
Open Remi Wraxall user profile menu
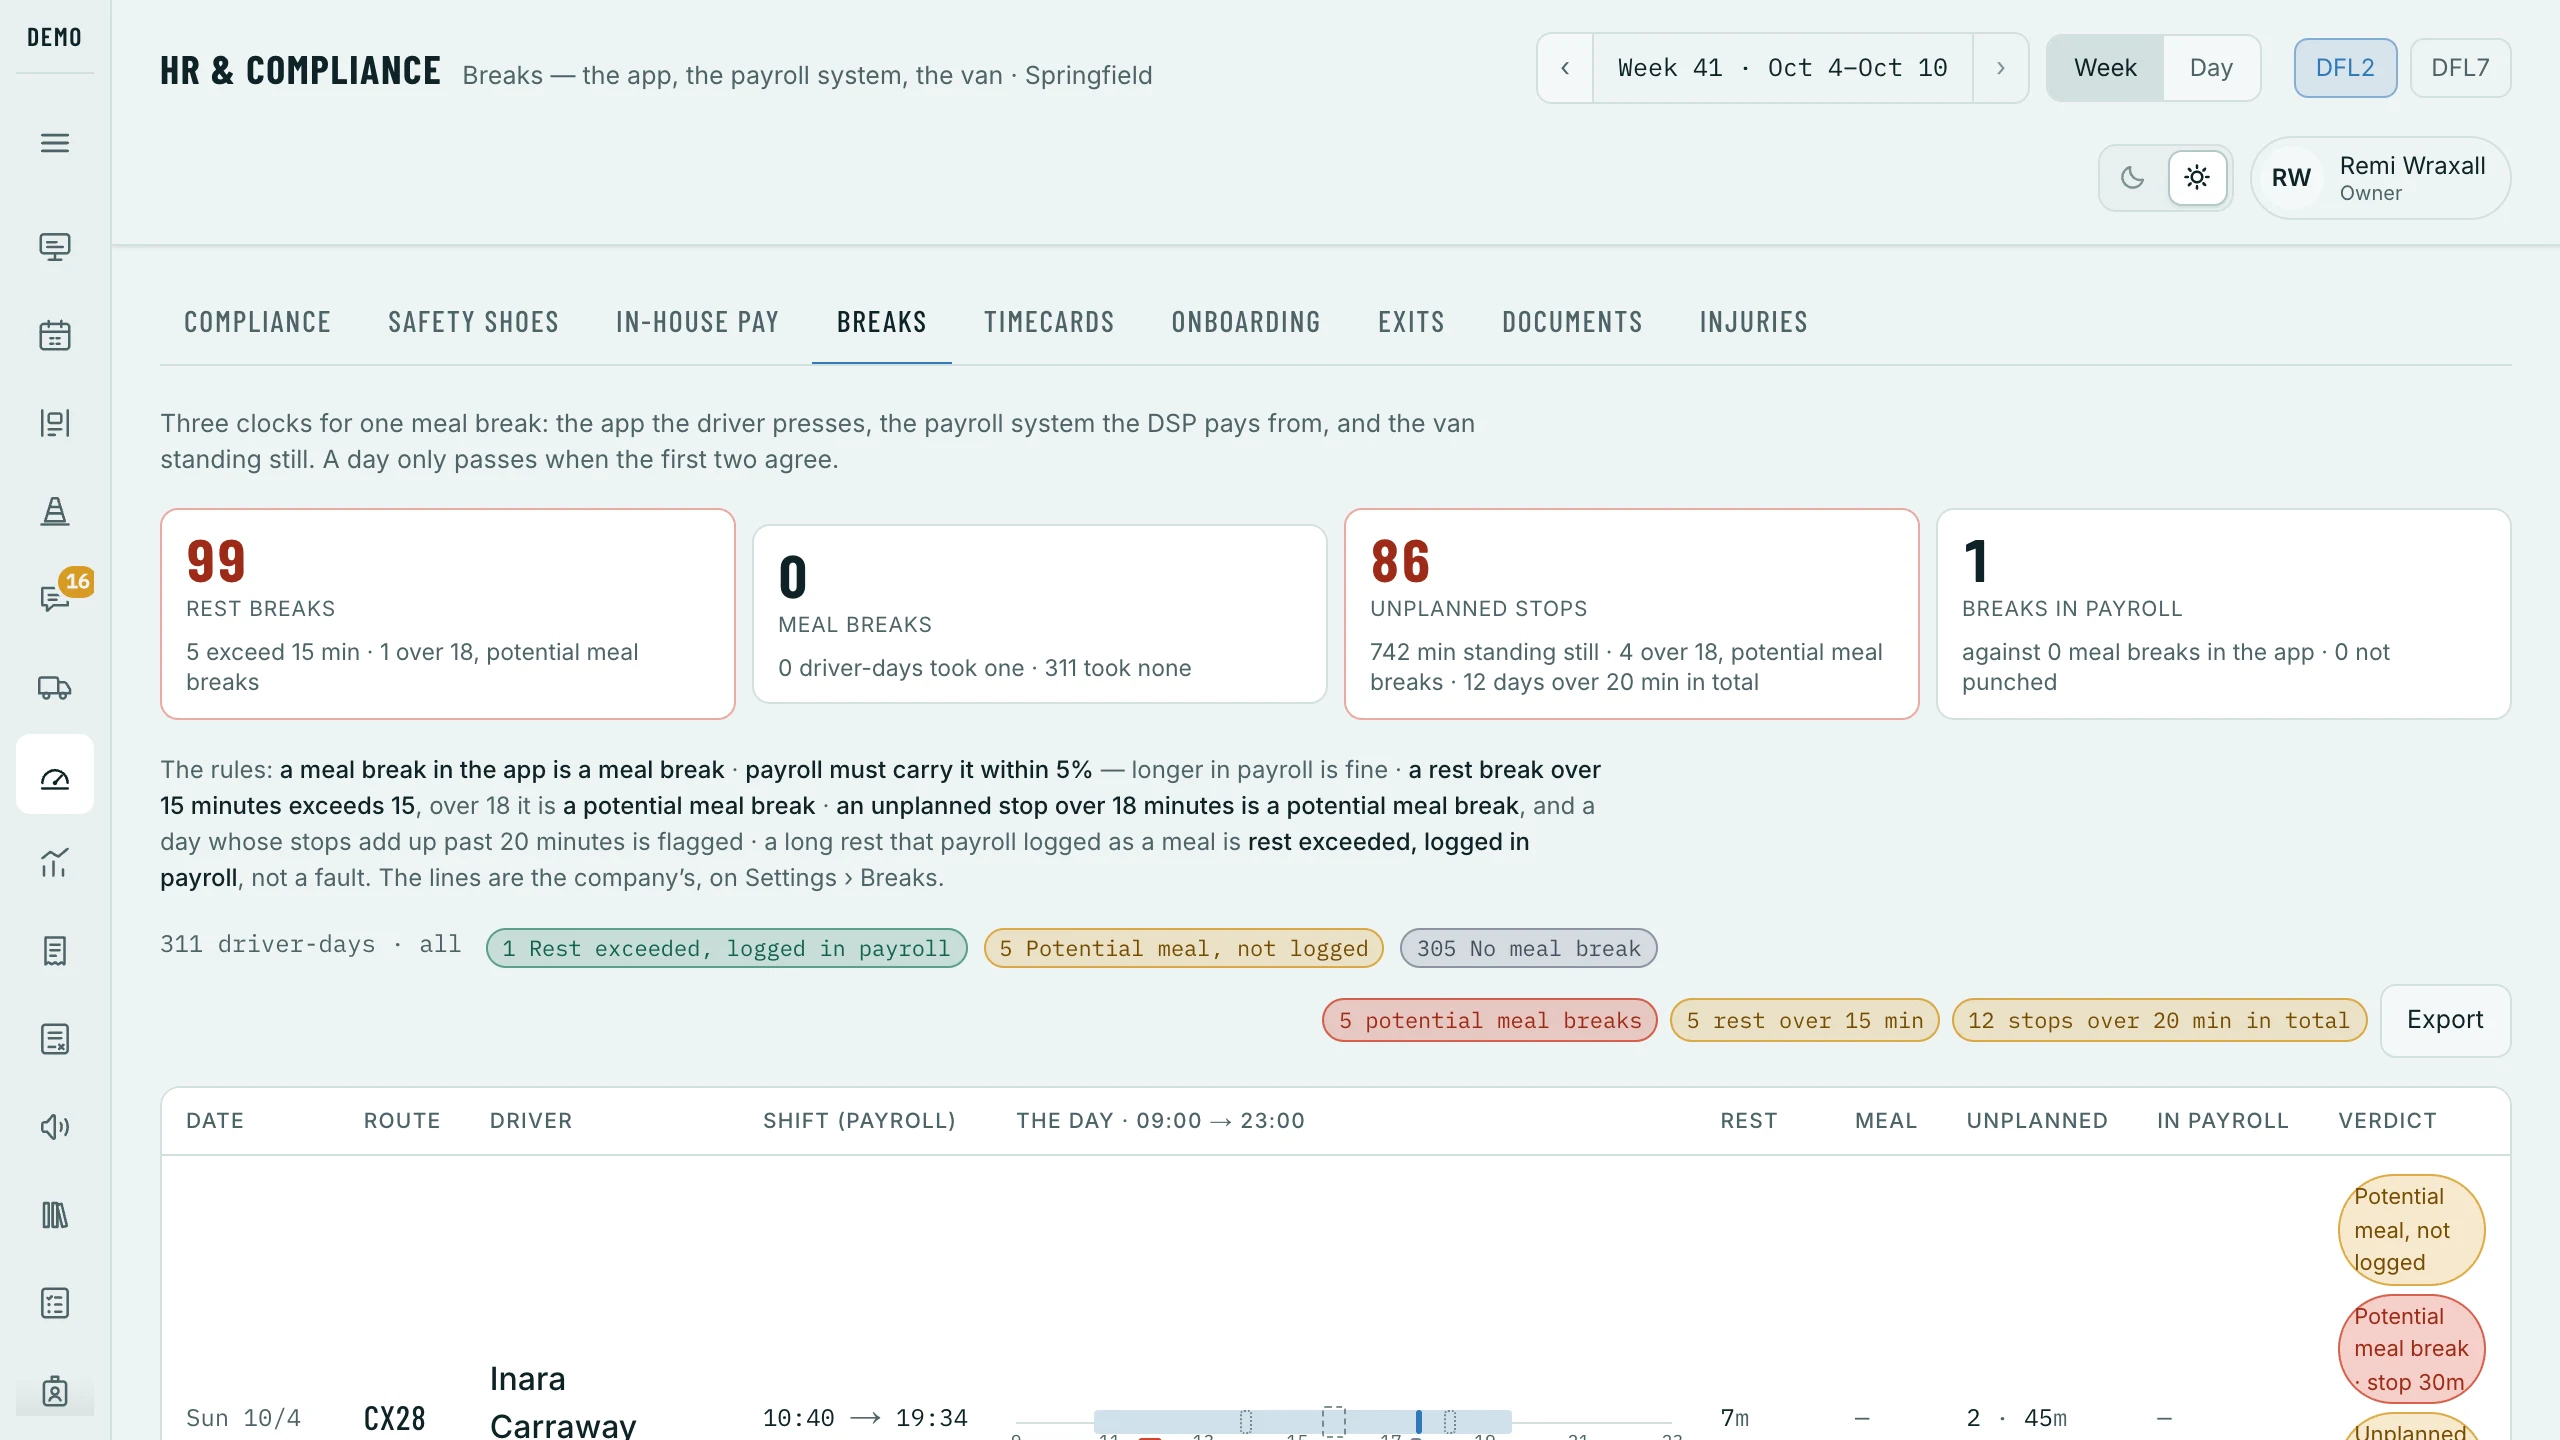(2380, 178)
